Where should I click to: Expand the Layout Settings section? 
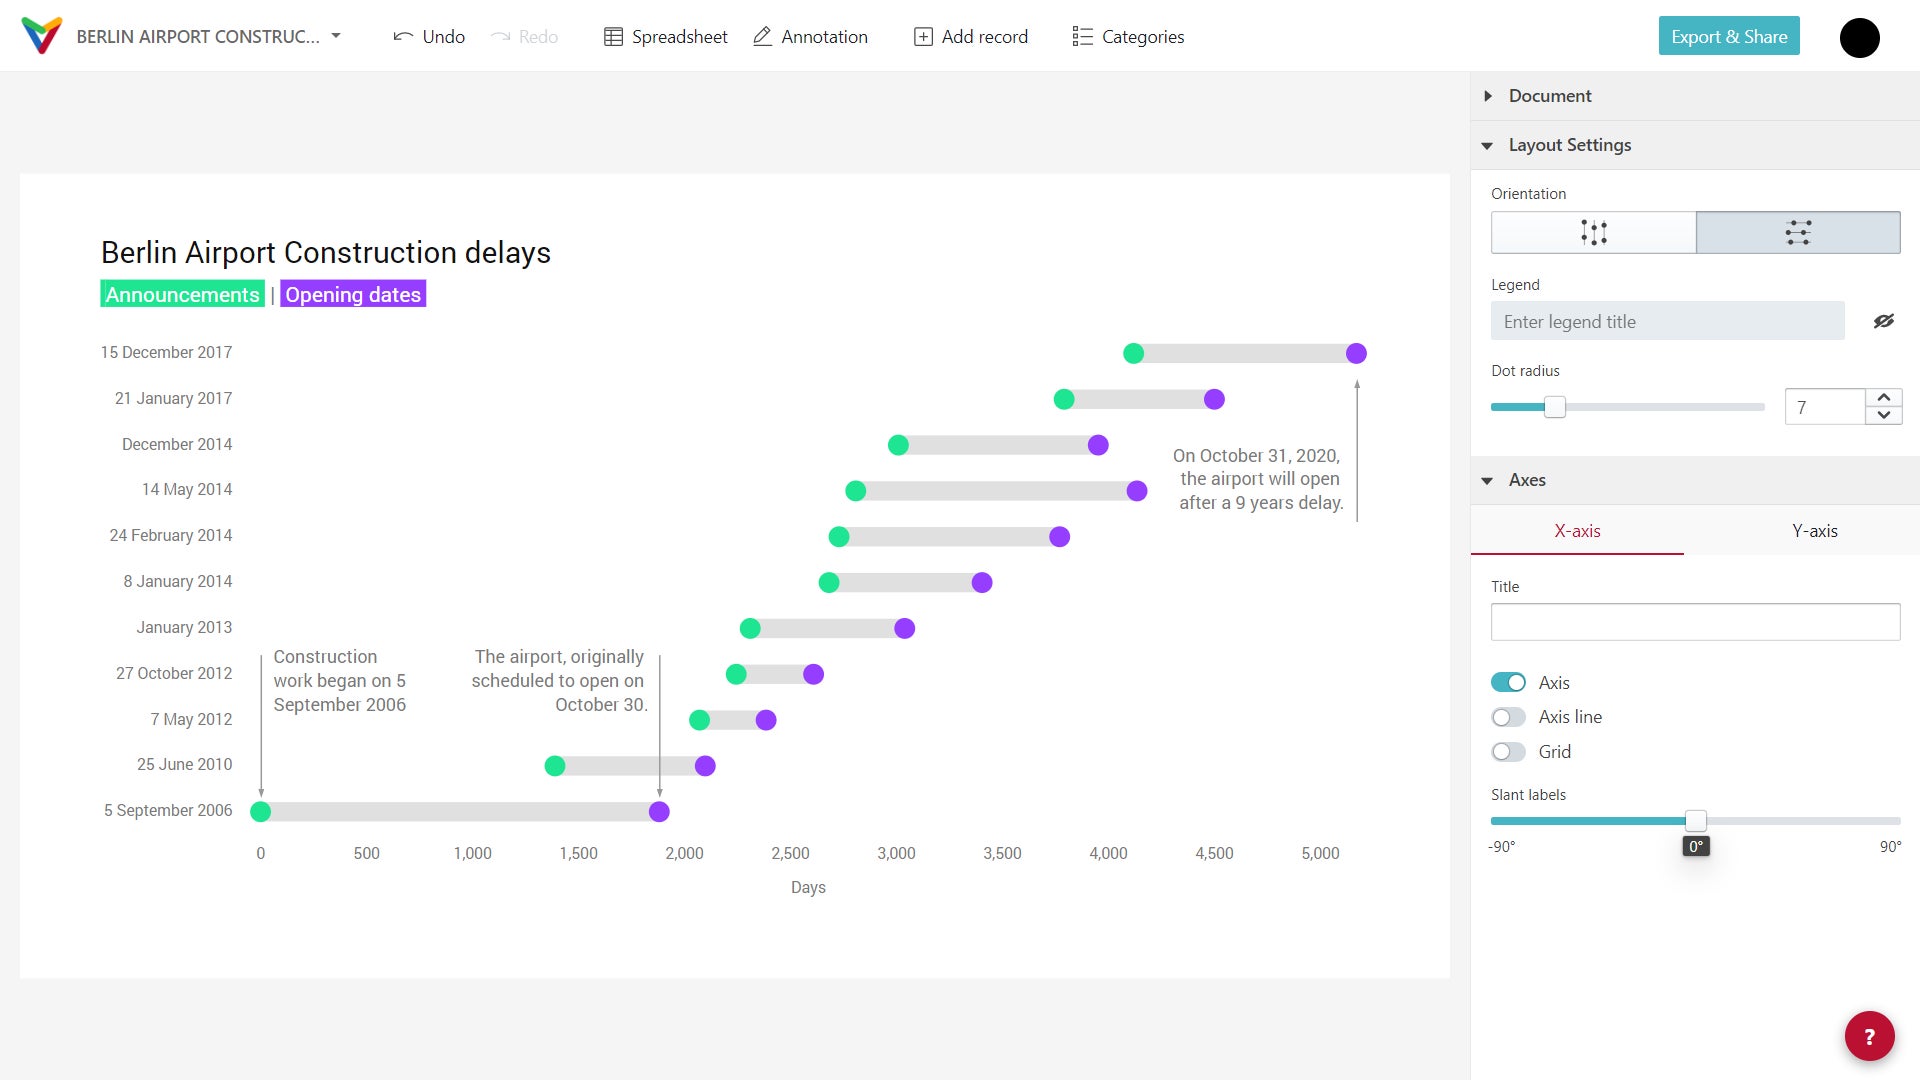pos(1490,145)
